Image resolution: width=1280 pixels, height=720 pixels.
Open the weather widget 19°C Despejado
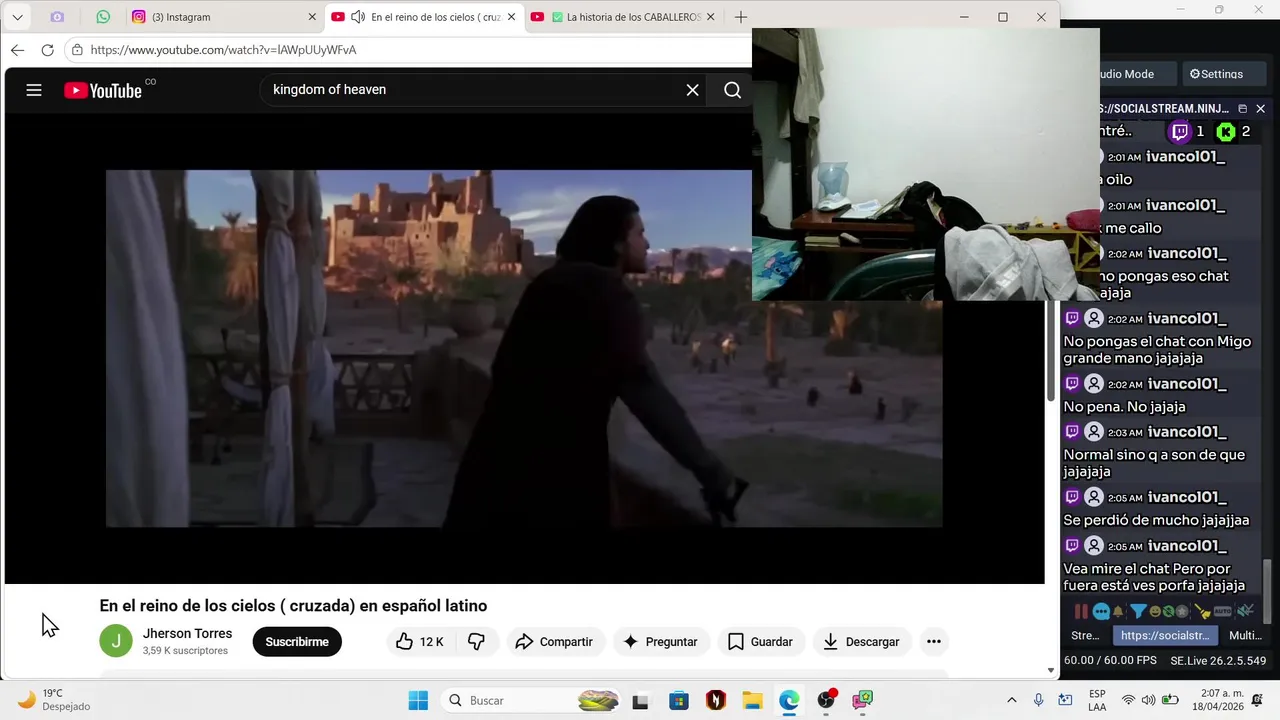point(55,700)
